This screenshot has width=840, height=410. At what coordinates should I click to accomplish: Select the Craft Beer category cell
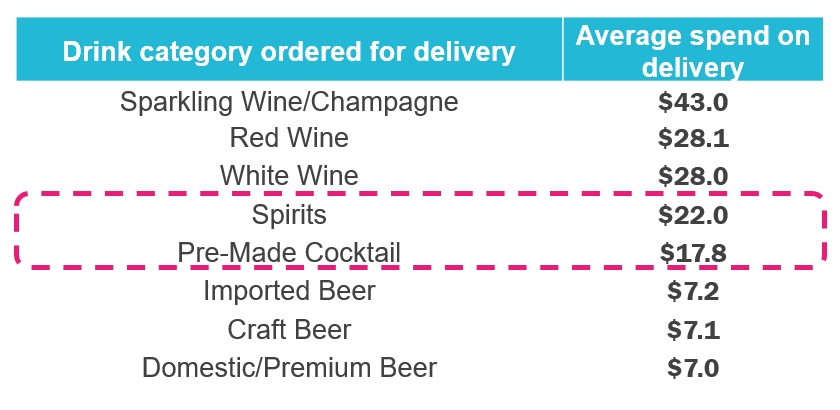pyautogui.click(x=289, y=330)
